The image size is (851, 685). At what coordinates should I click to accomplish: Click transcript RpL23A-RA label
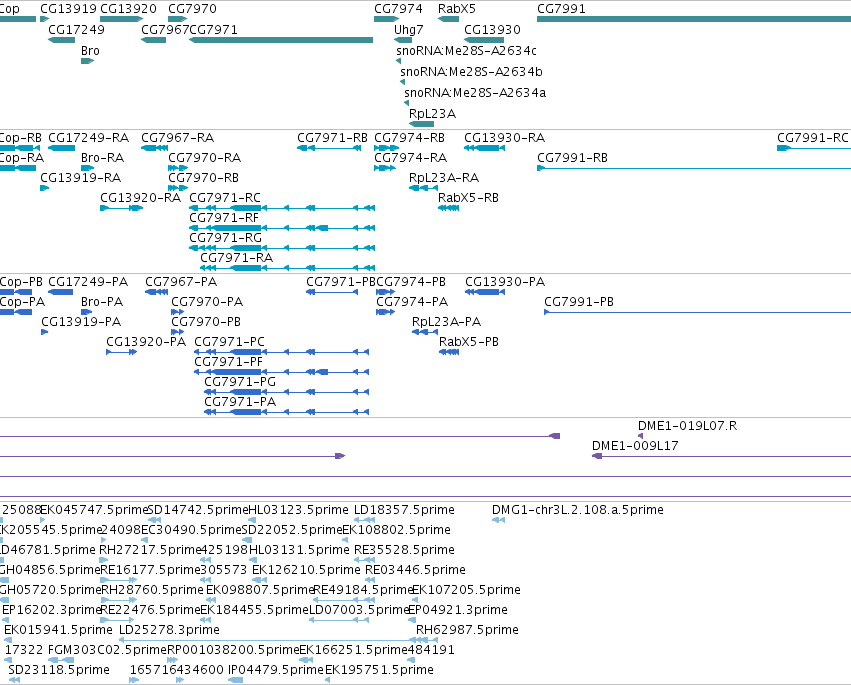444,177
